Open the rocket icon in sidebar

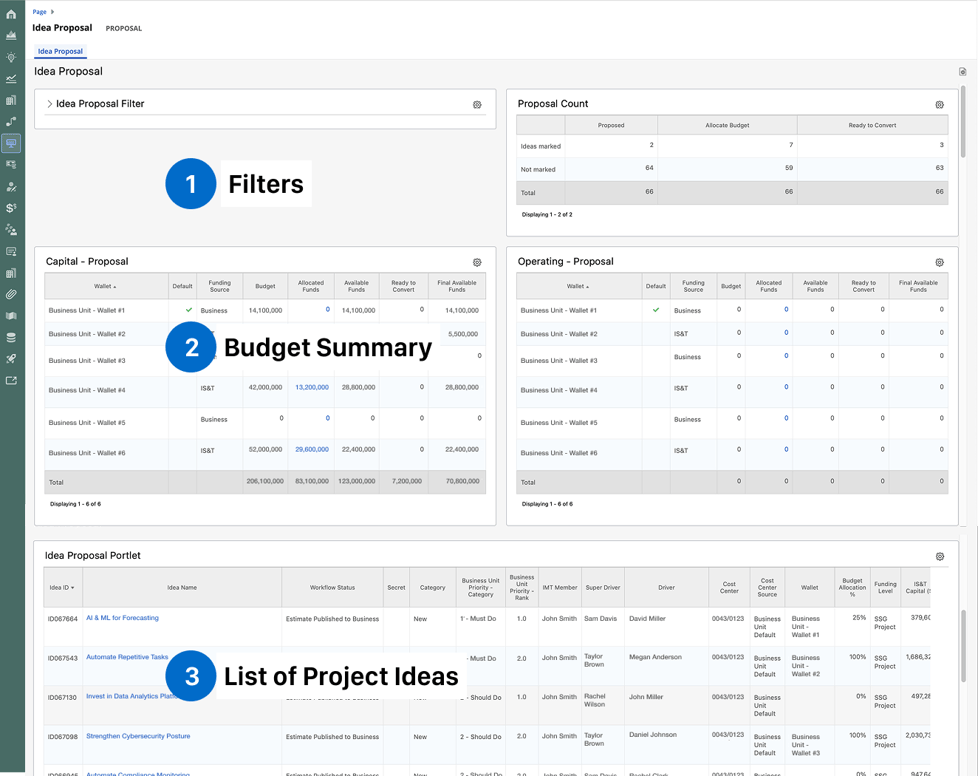point(11,359)
